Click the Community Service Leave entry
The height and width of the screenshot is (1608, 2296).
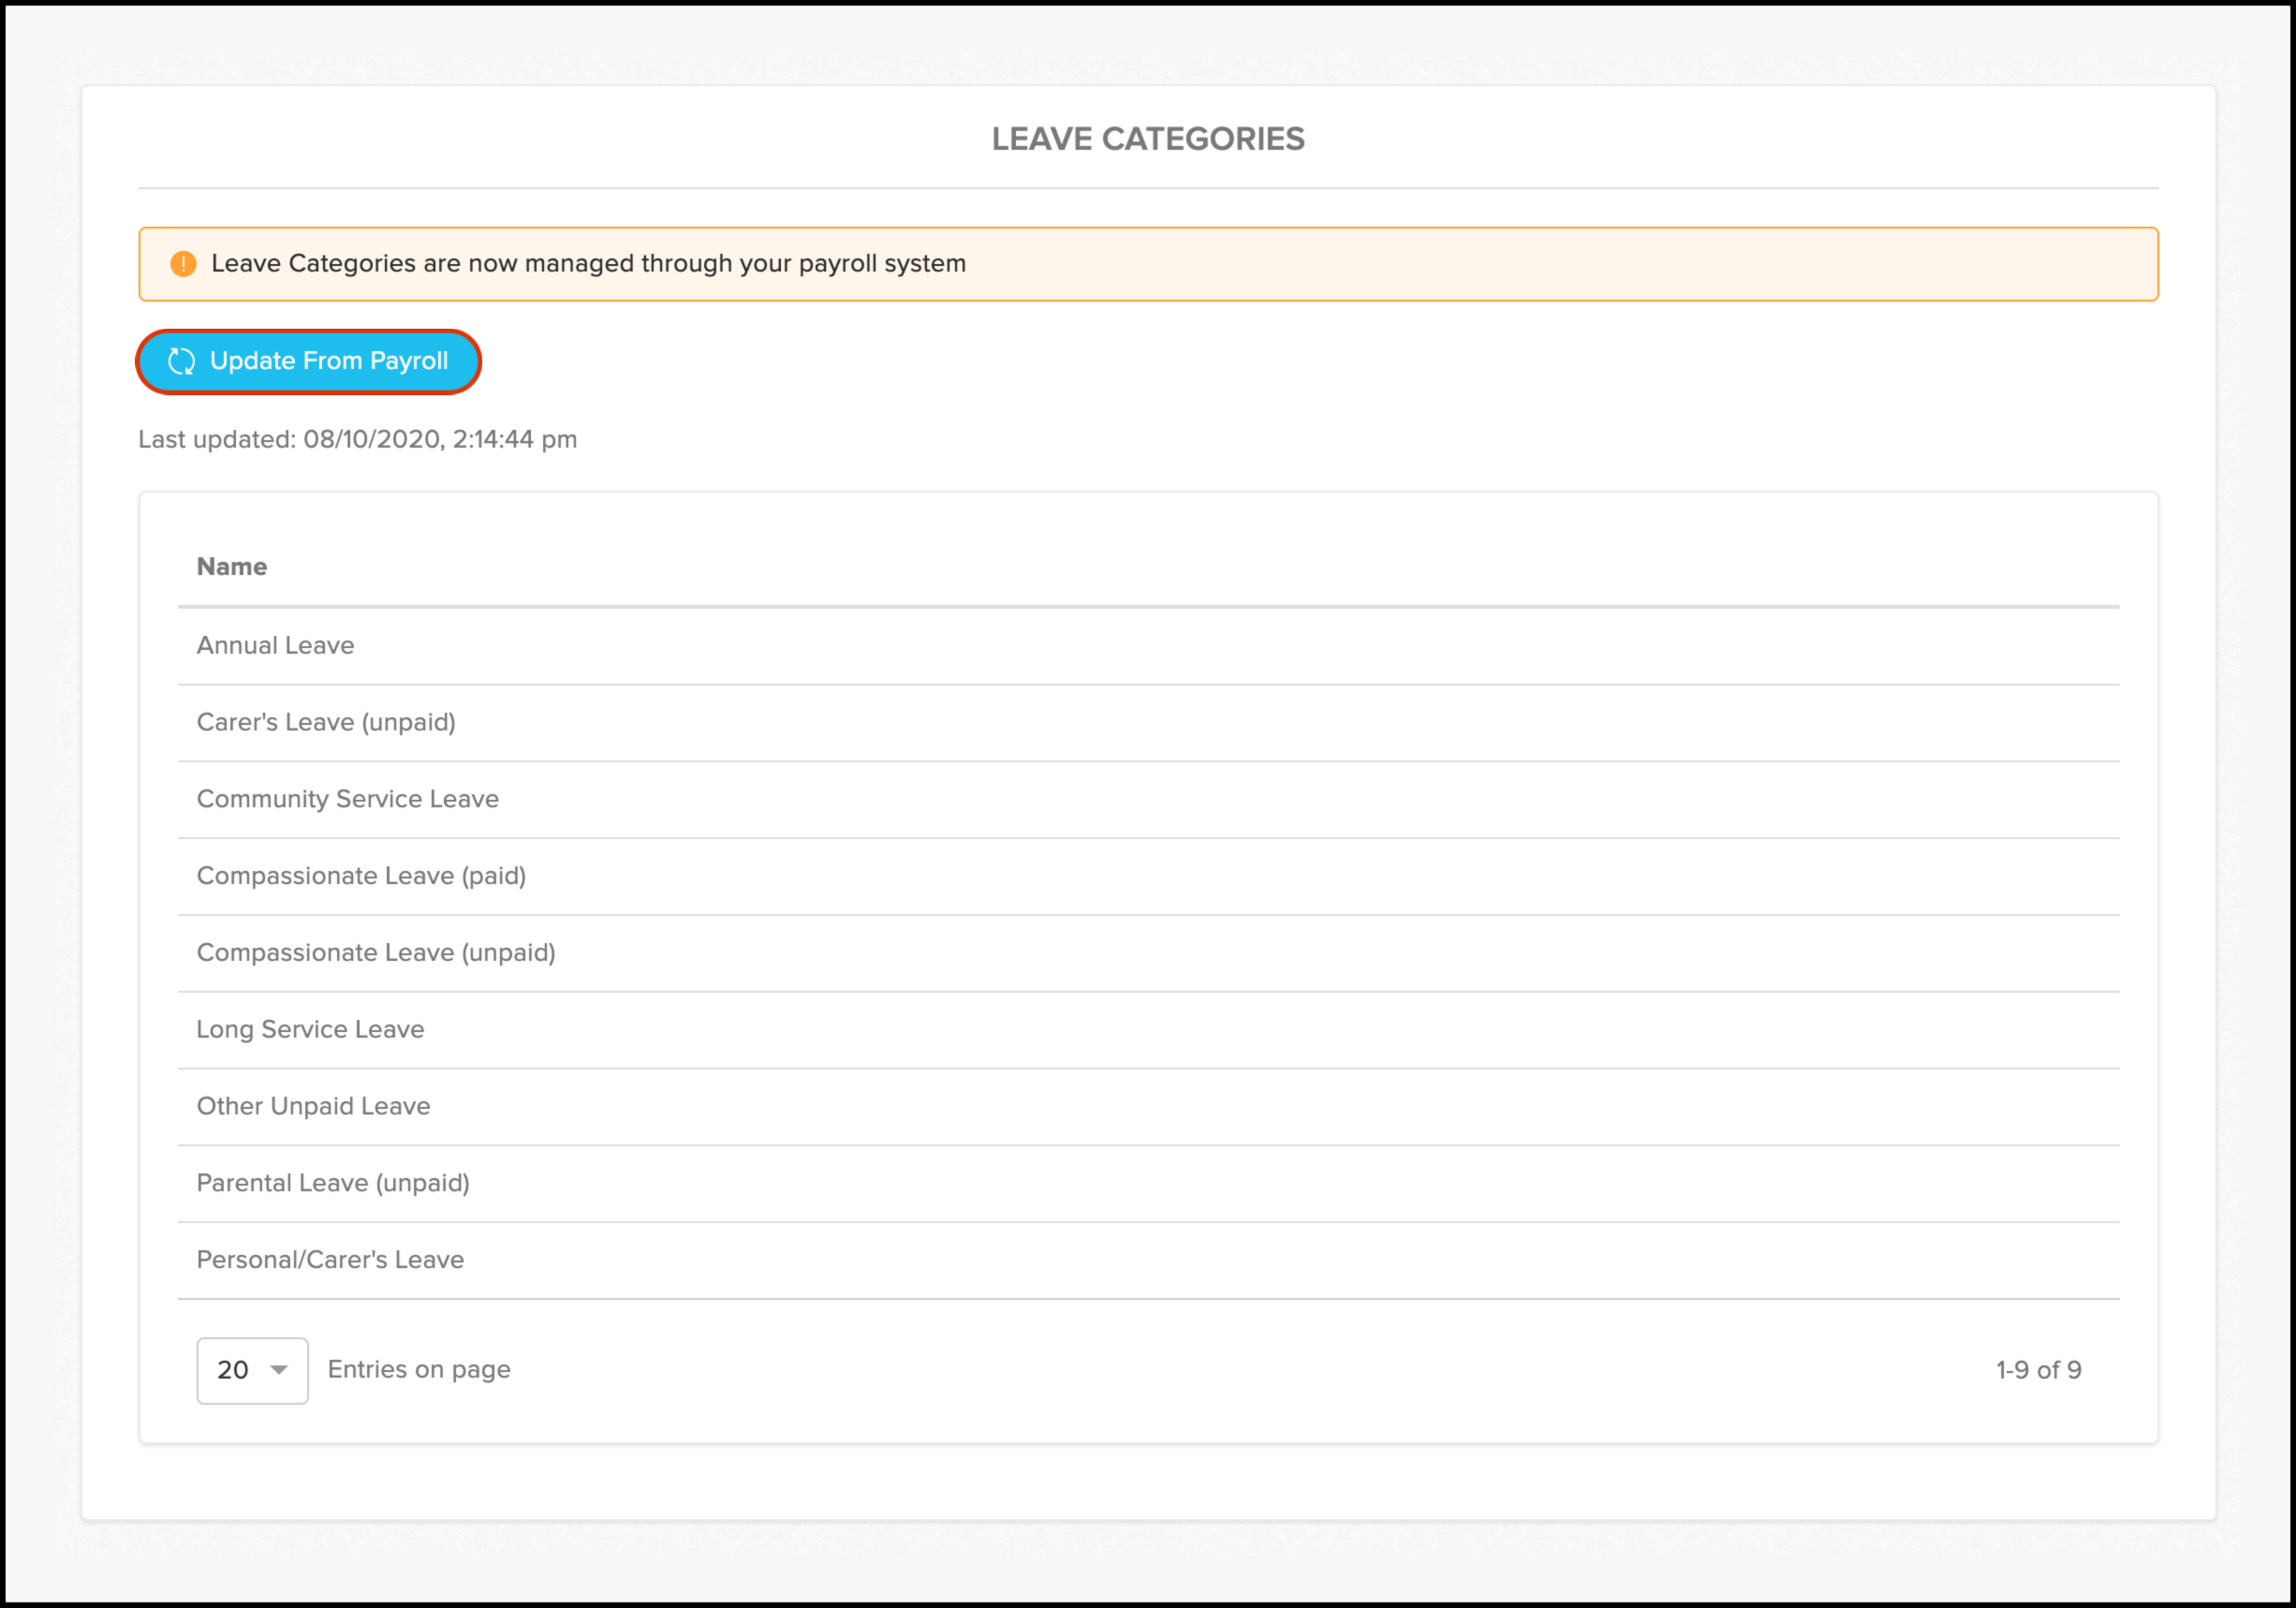coord(347,799)
